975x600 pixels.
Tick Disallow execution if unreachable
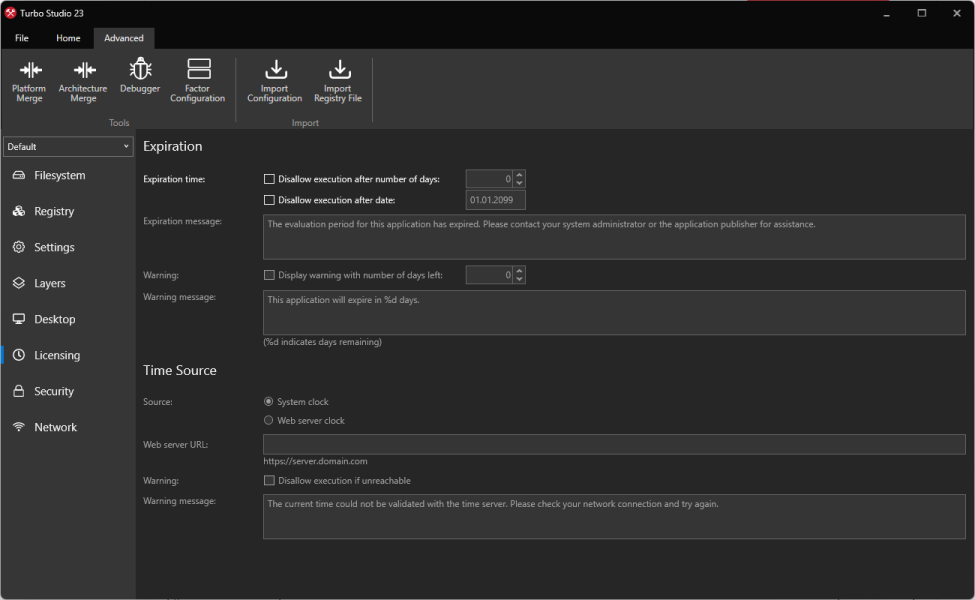click(269, 481)
